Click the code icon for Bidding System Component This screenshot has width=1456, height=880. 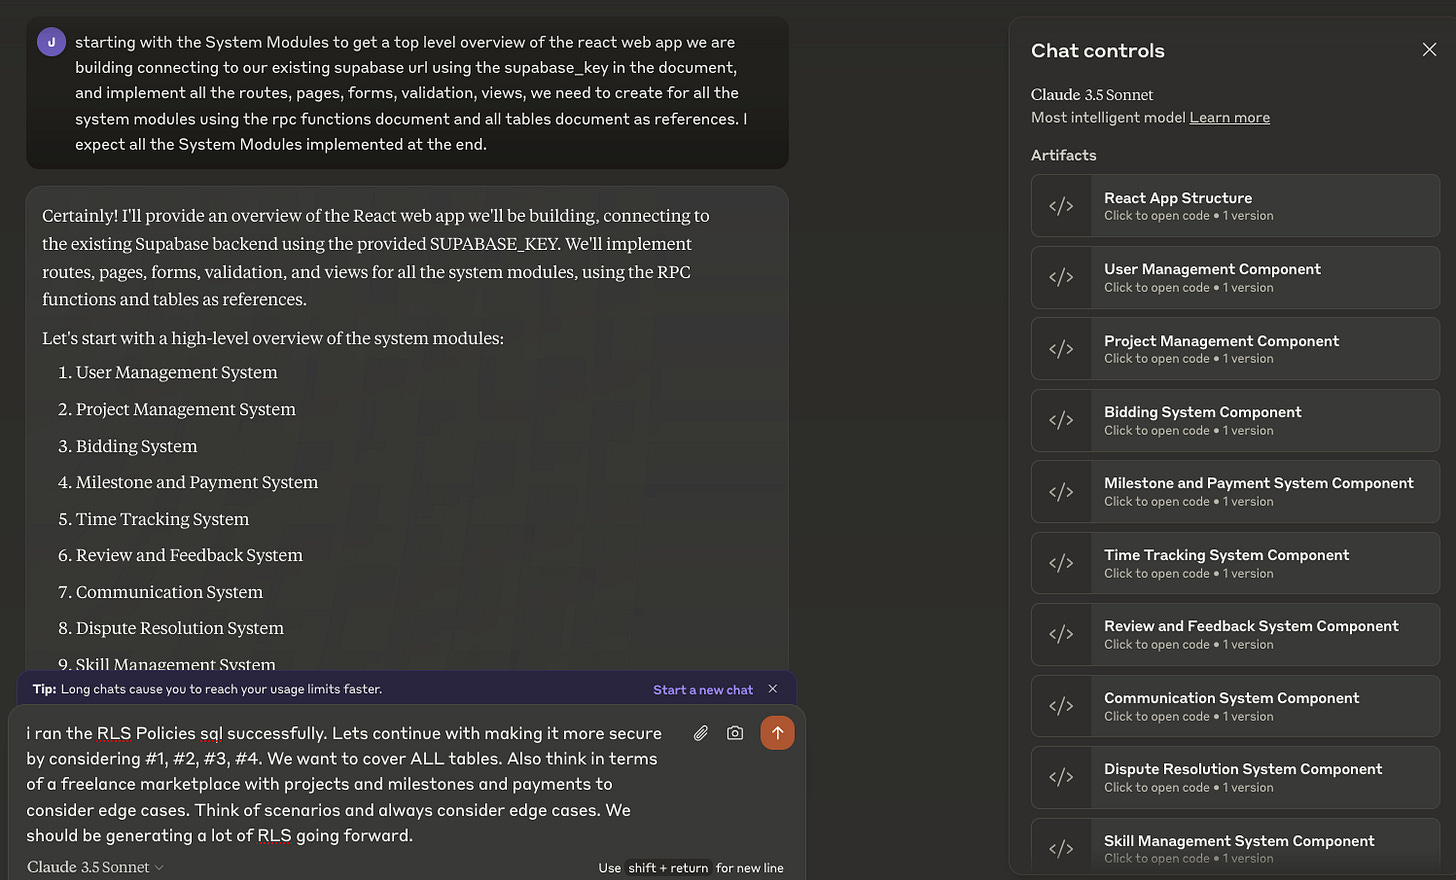(x=1061, y=420)
